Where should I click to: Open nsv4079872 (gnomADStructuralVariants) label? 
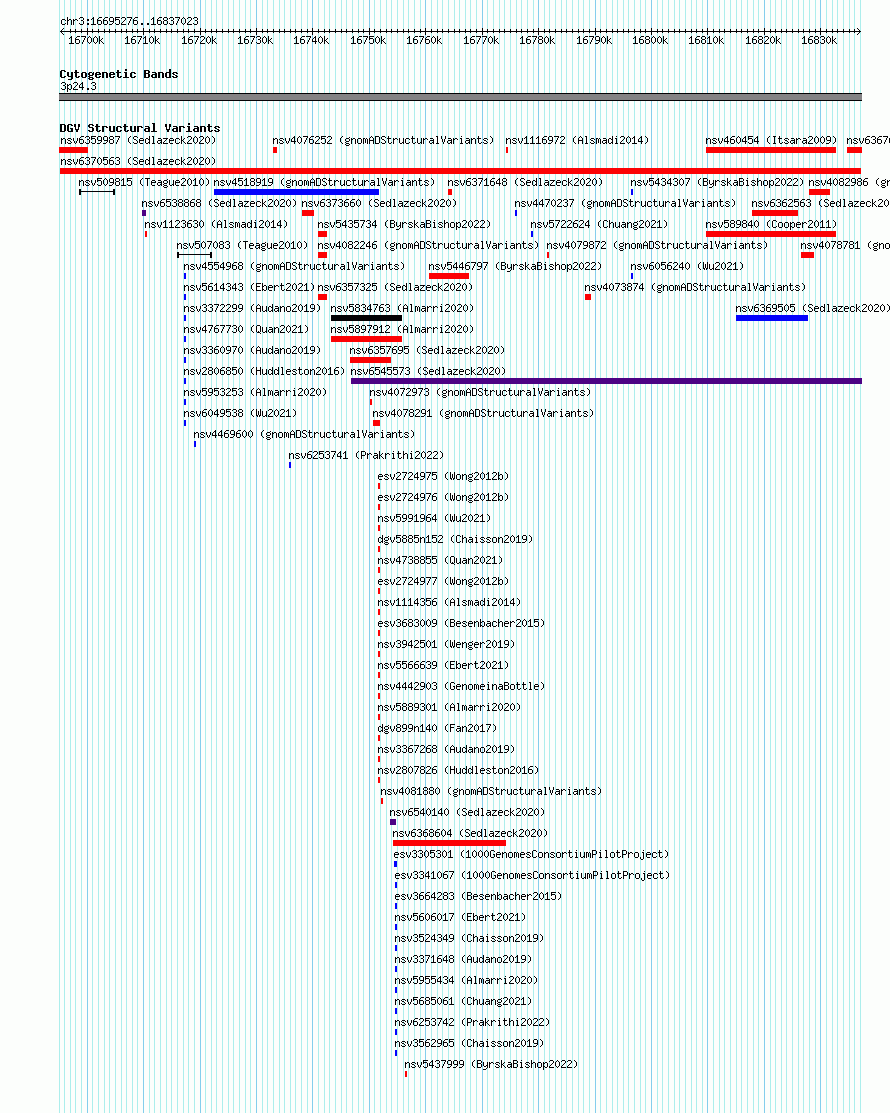click(x=657, y=246)
